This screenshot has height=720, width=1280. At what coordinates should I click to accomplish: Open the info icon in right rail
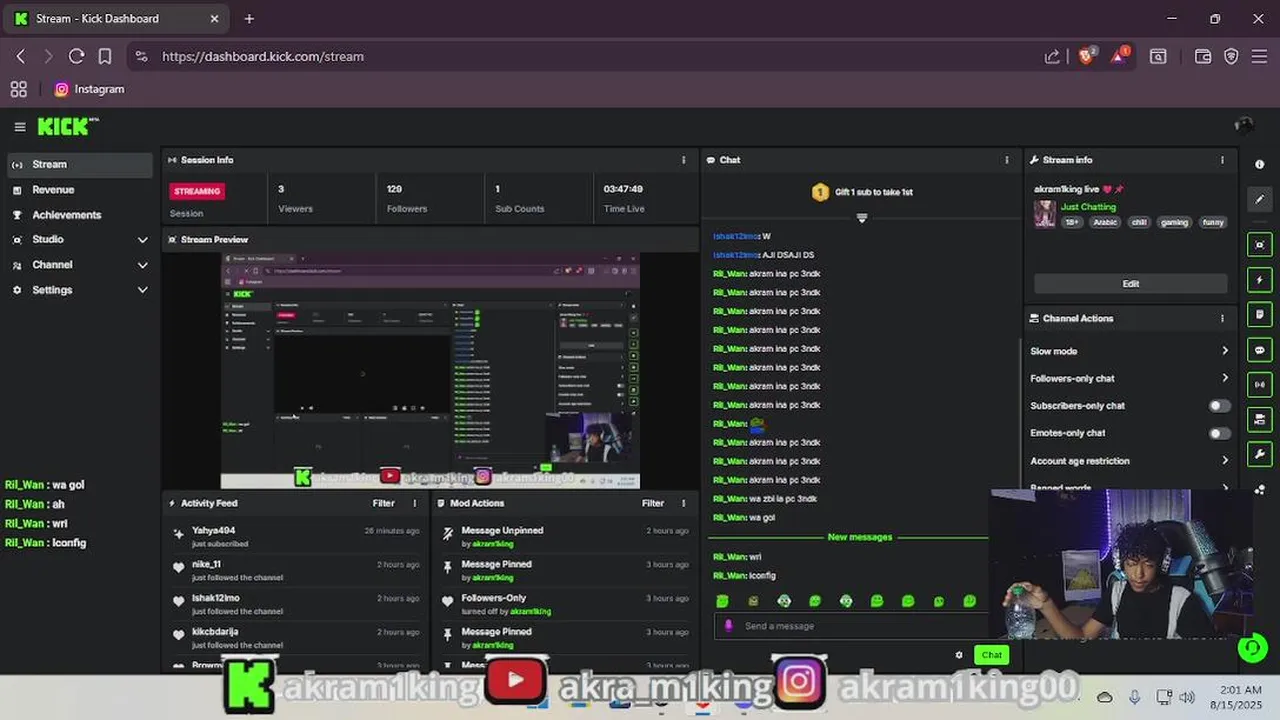(x=1259, y=164)
